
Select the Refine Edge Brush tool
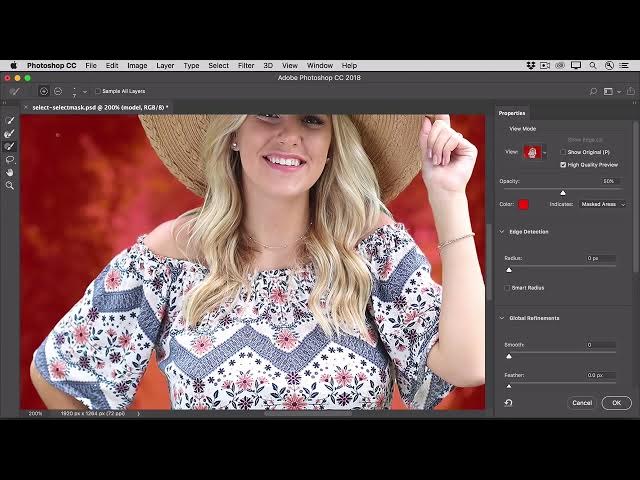click(10, 133)
